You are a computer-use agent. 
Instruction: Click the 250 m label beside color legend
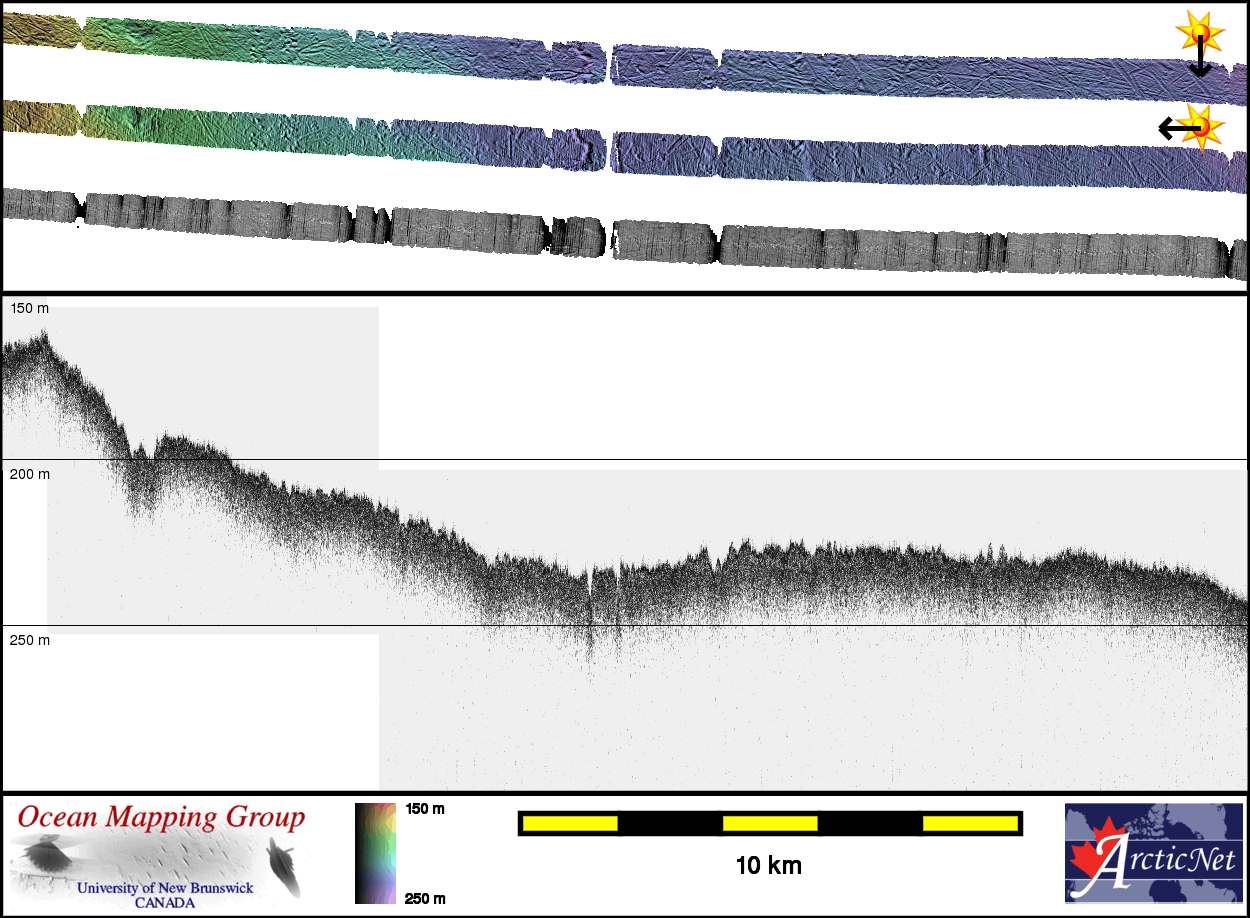(425, 898)
